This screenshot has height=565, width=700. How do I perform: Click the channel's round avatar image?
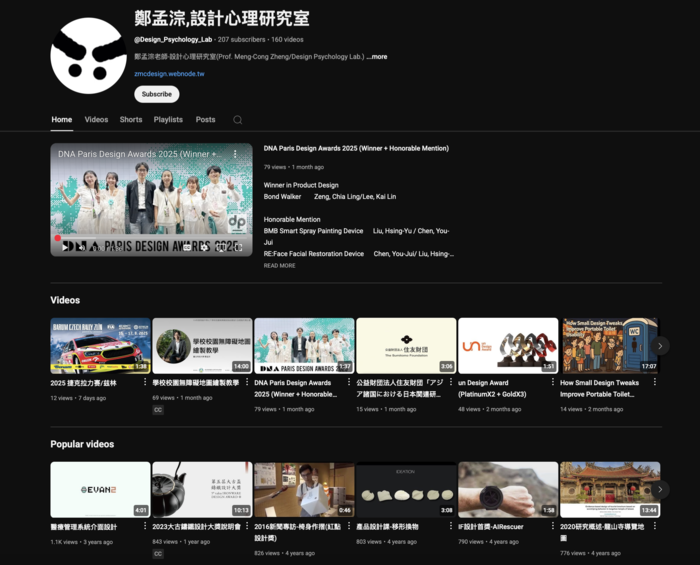pos(88,56)
